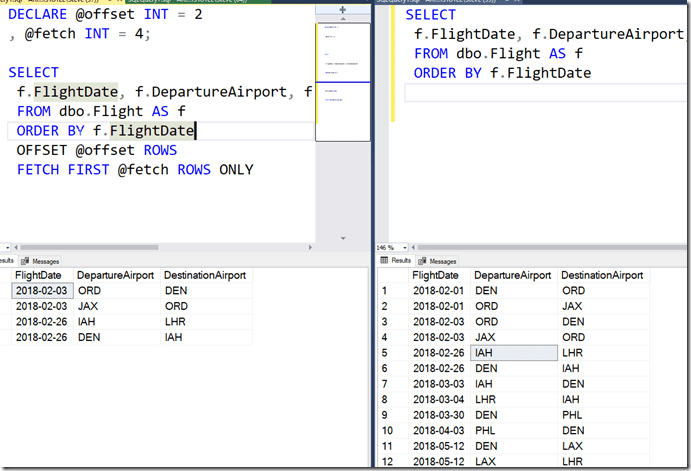
Task: Click the LHR destination cell in the left results
Action: [206, 322]
